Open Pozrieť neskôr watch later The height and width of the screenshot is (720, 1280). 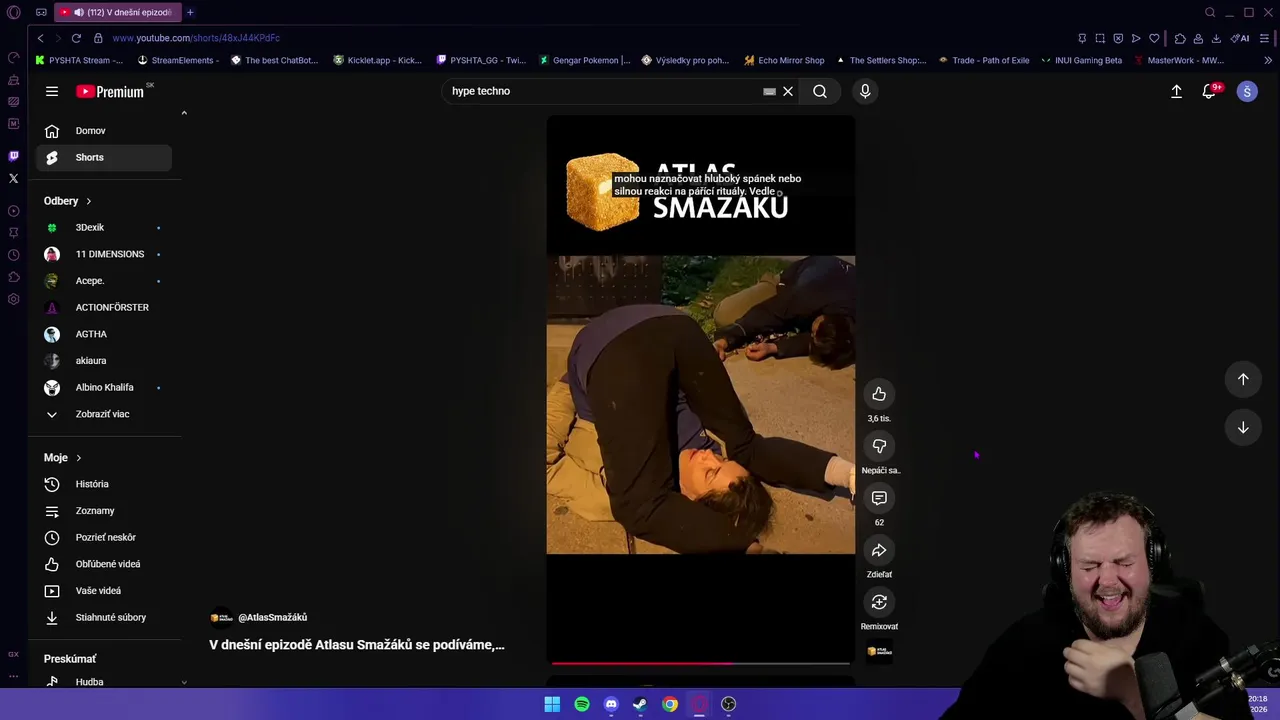coord(104,538)
